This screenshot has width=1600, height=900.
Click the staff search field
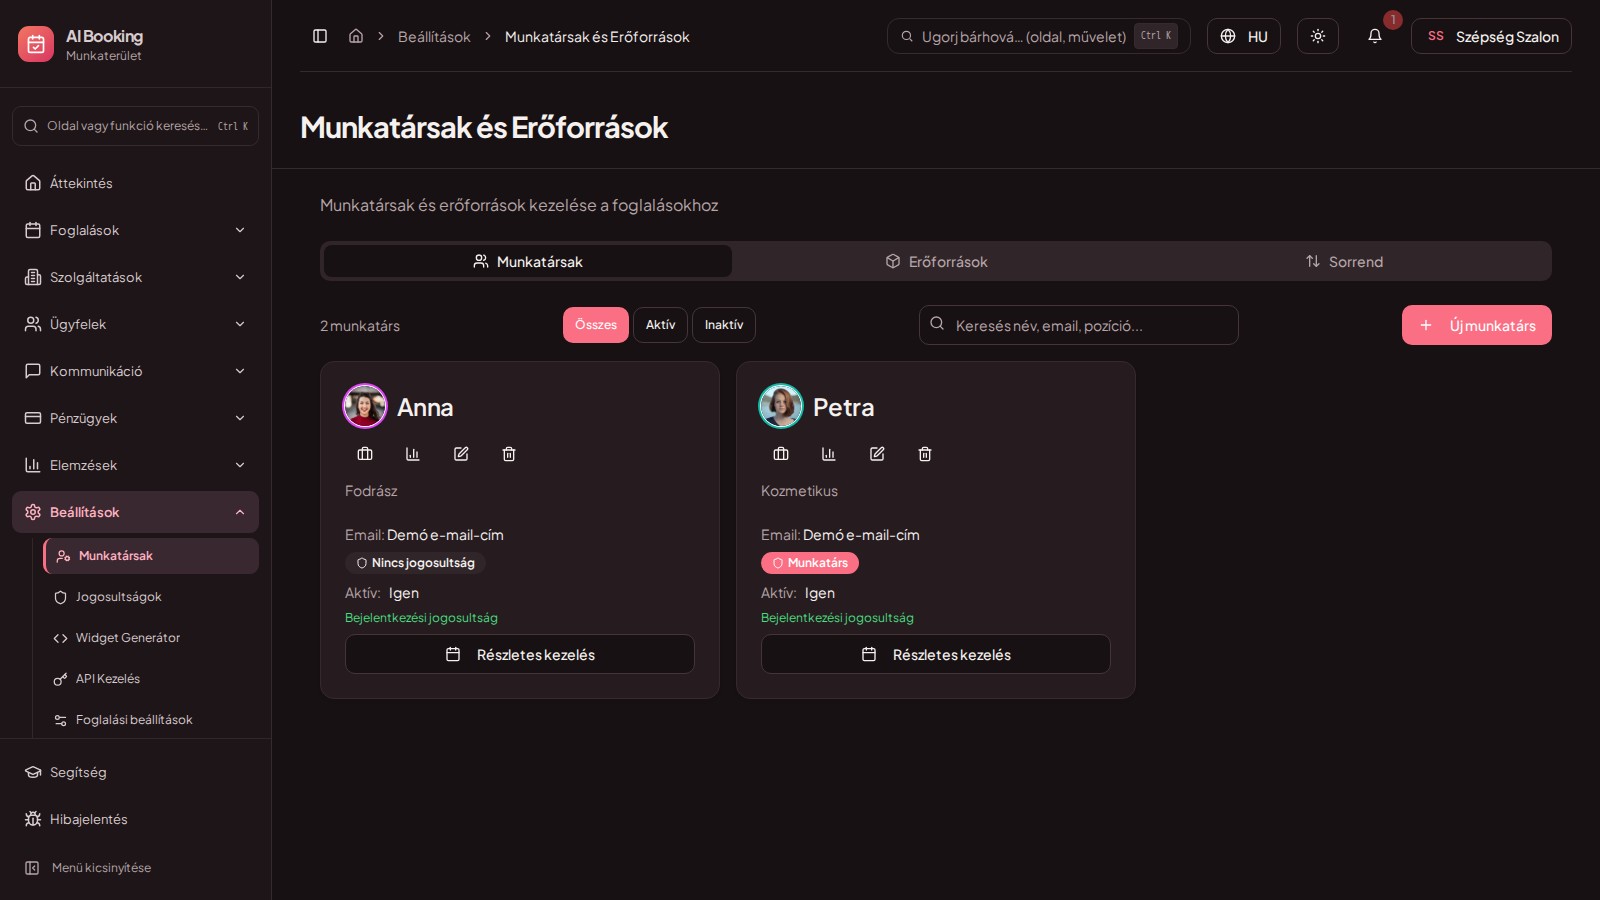(1079, 325)
